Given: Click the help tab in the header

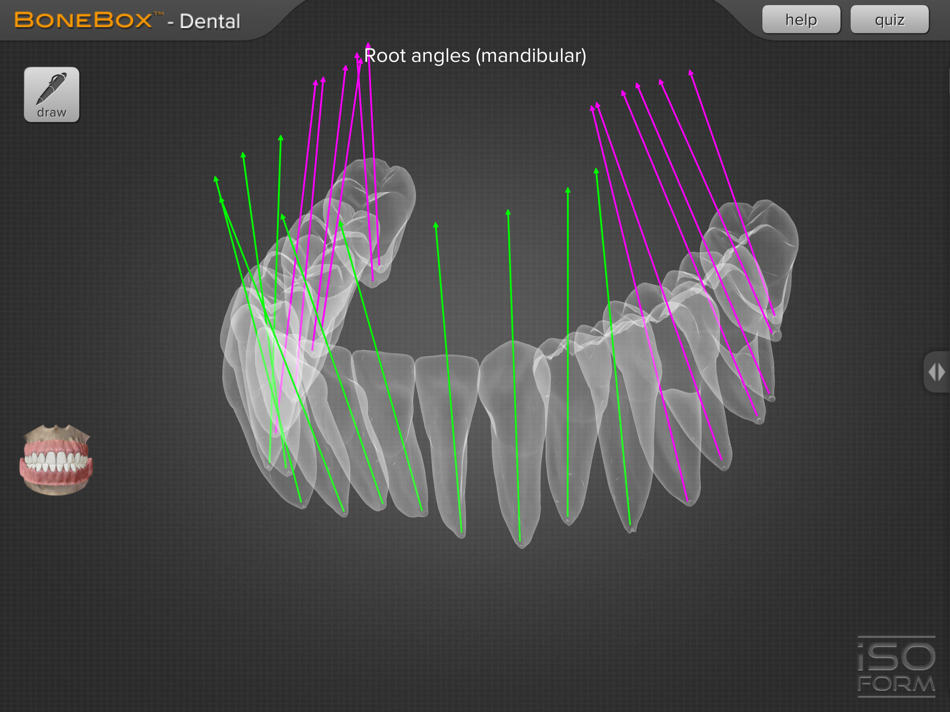Looking at the screenshot, I should (x=800, y=18).
